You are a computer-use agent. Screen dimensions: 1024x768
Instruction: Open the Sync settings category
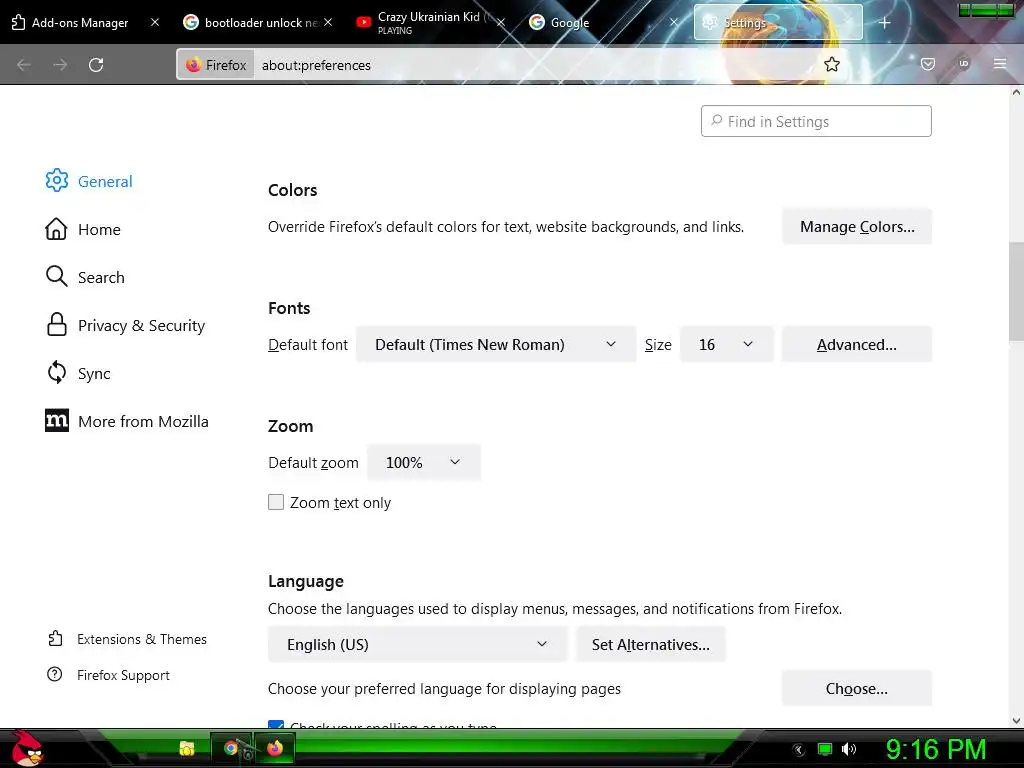click(94, 373)
